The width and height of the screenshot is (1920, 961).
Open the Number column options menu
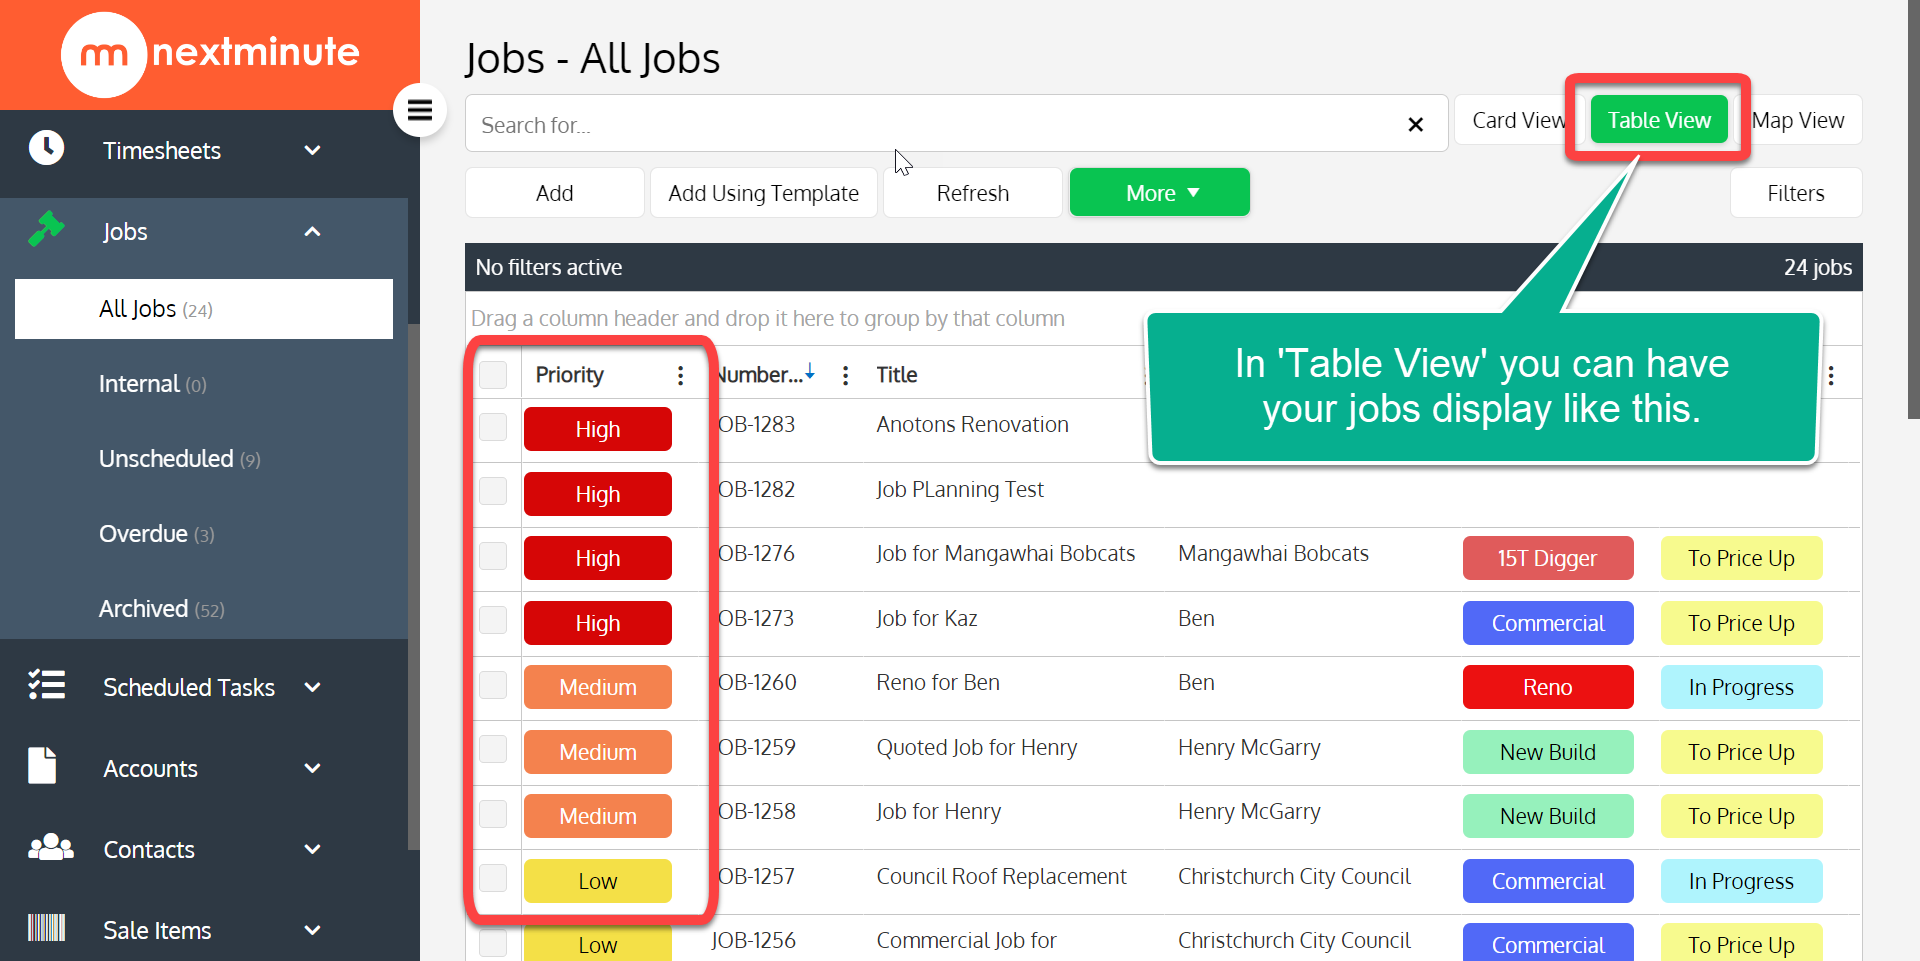(846, 375)
